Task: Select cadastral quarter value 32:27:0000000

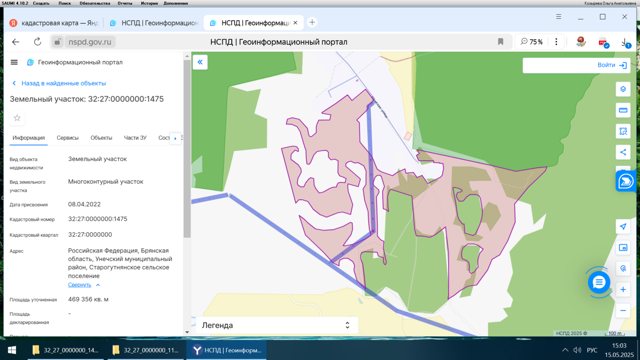Action: [90, 235]
